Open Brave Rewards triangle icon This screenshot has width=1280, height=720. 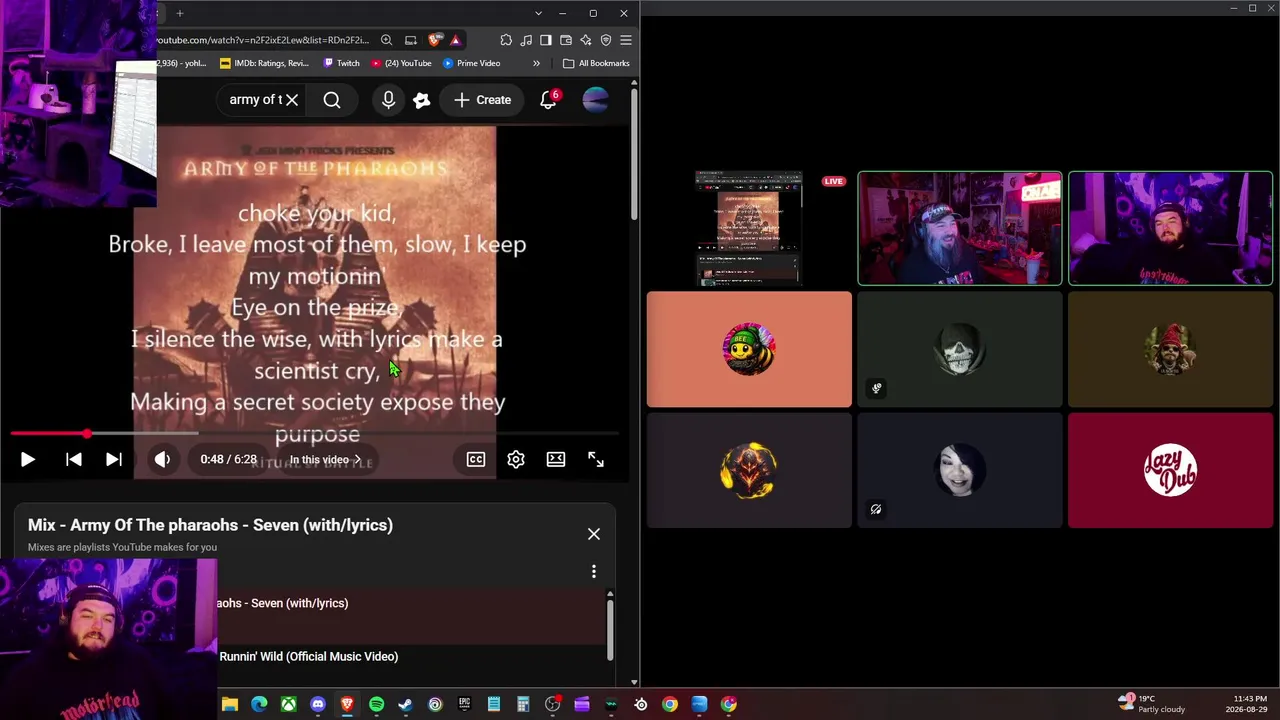[455, 40]
